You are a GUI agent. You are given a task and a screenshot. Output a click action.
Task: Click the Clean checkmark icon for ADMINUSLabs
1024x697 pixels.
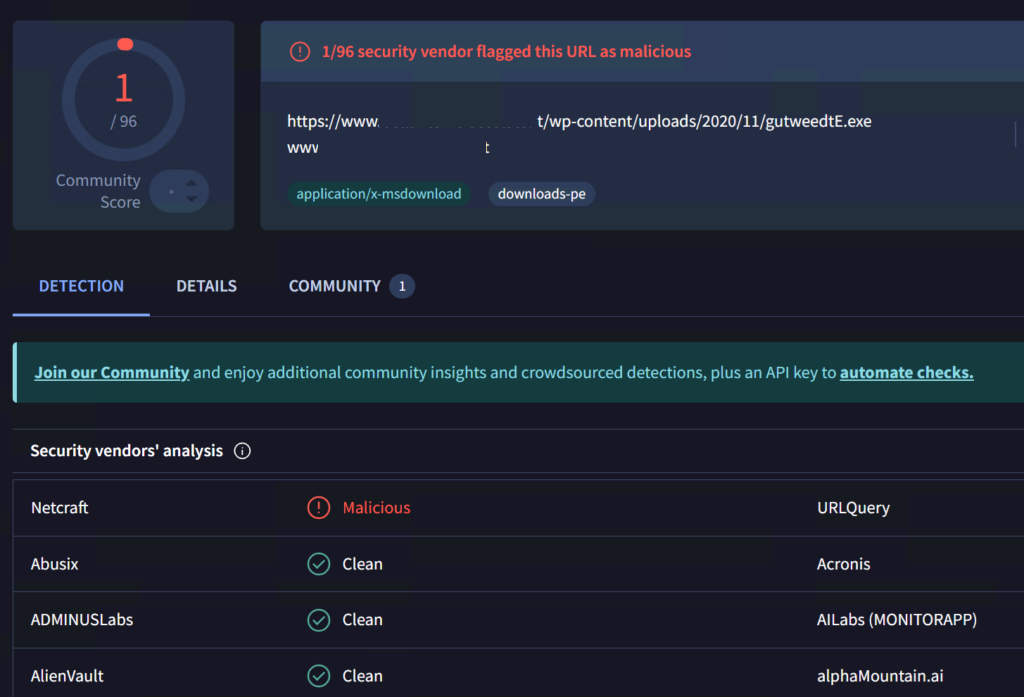coord(318,620)
